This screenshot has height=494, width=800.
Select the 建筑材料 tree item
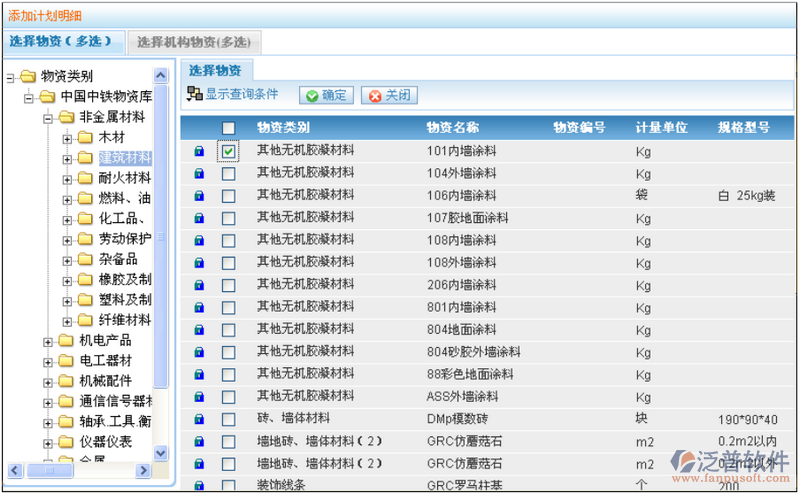125,158
